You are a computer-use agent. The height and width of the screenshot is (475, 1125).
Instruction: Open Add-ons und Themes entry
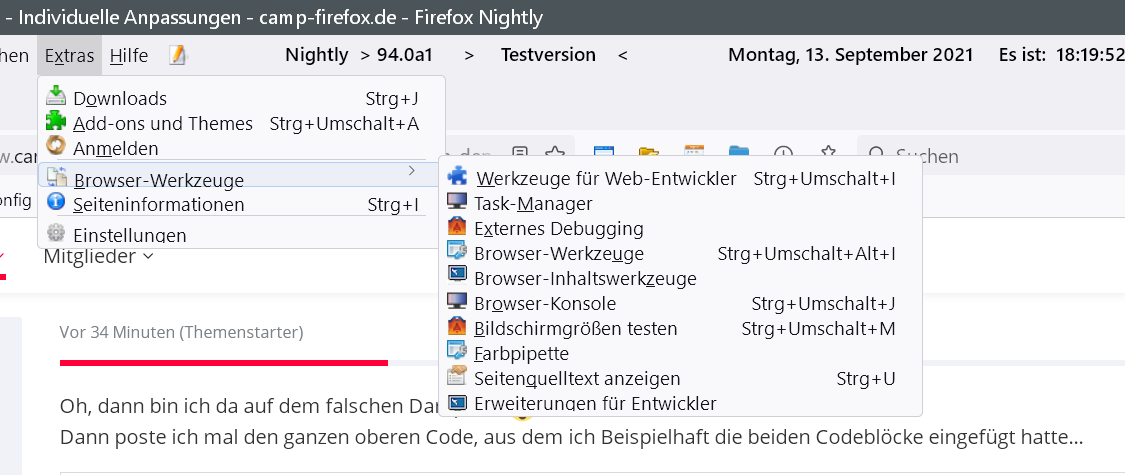coord(162,123)
